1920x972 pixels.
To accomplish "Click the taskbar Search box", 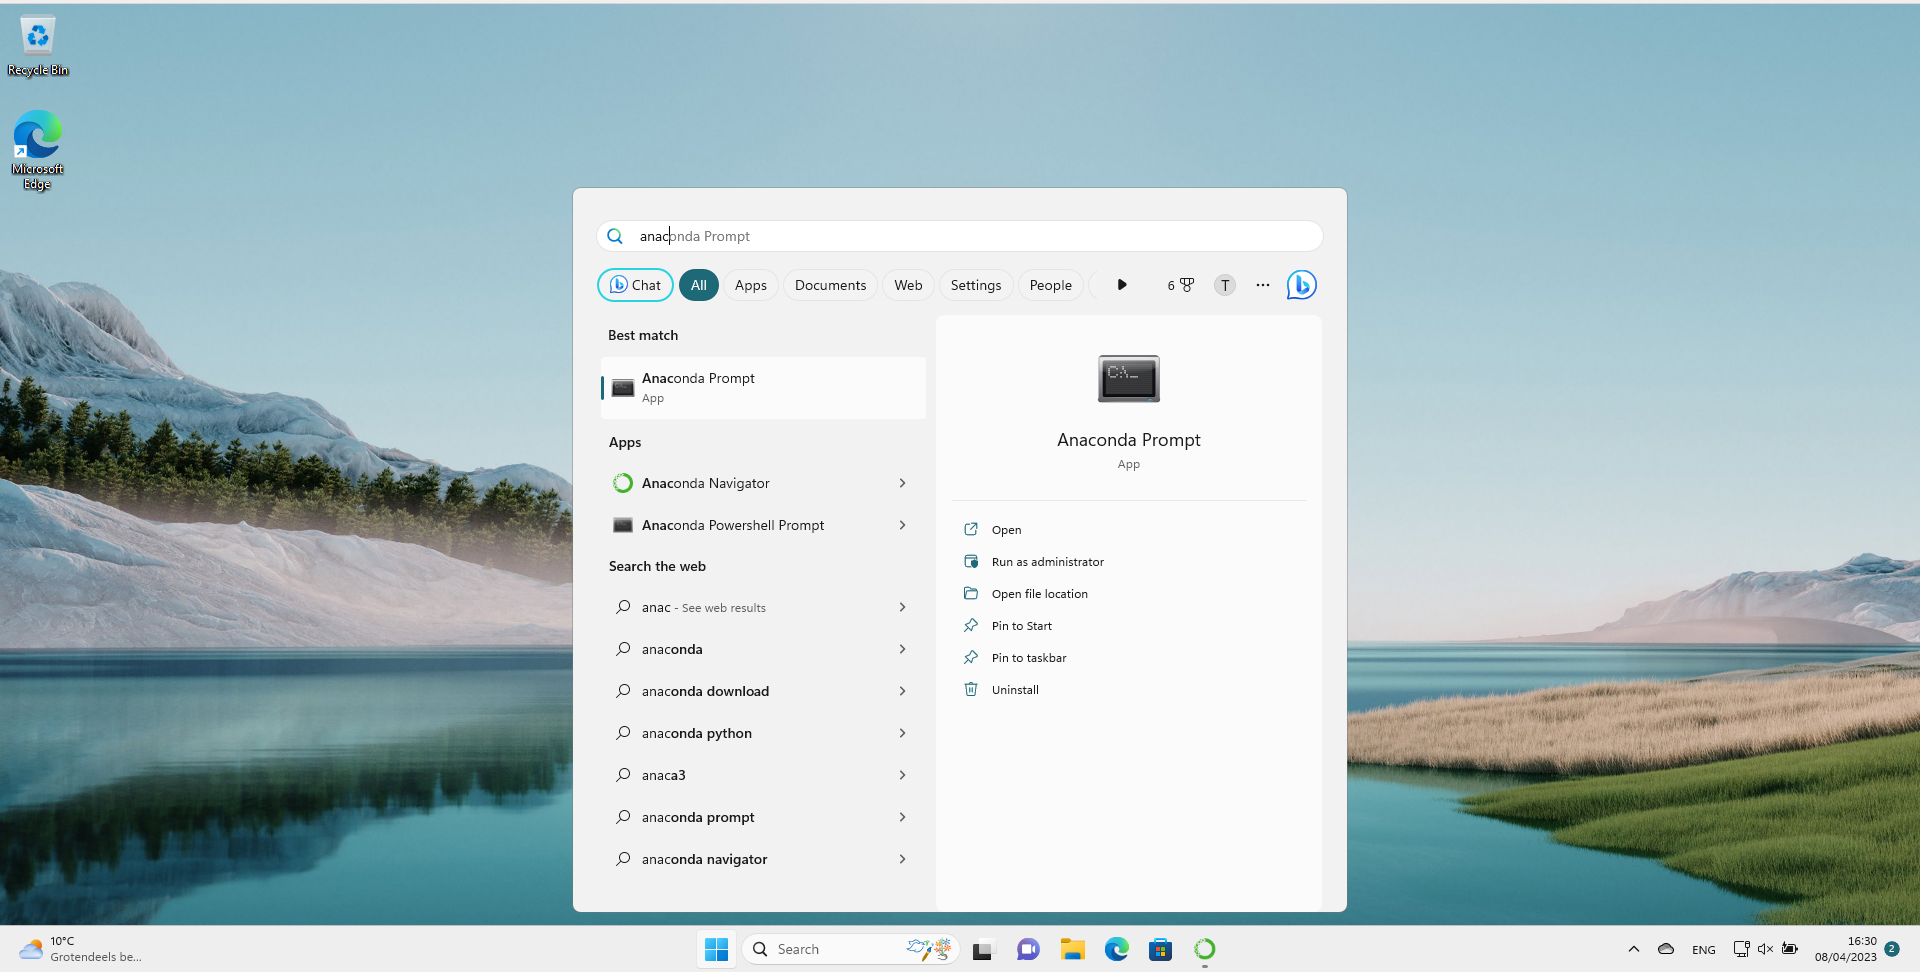I will 851,949.
